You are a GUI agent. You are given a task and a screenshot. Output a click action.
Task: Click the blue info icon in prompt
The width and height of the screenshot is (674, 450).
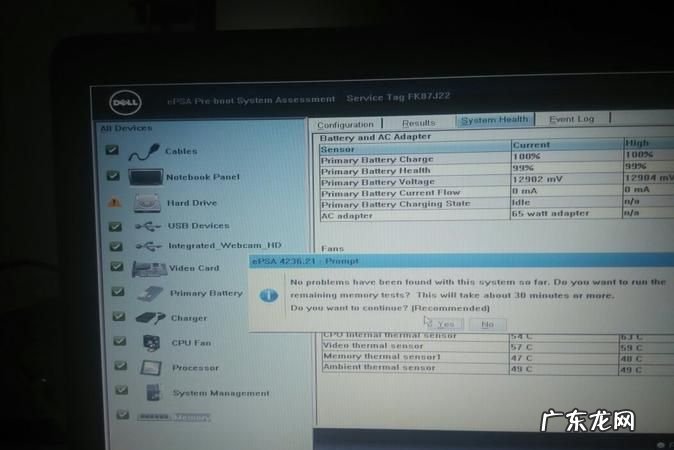[x=269, y=295]
